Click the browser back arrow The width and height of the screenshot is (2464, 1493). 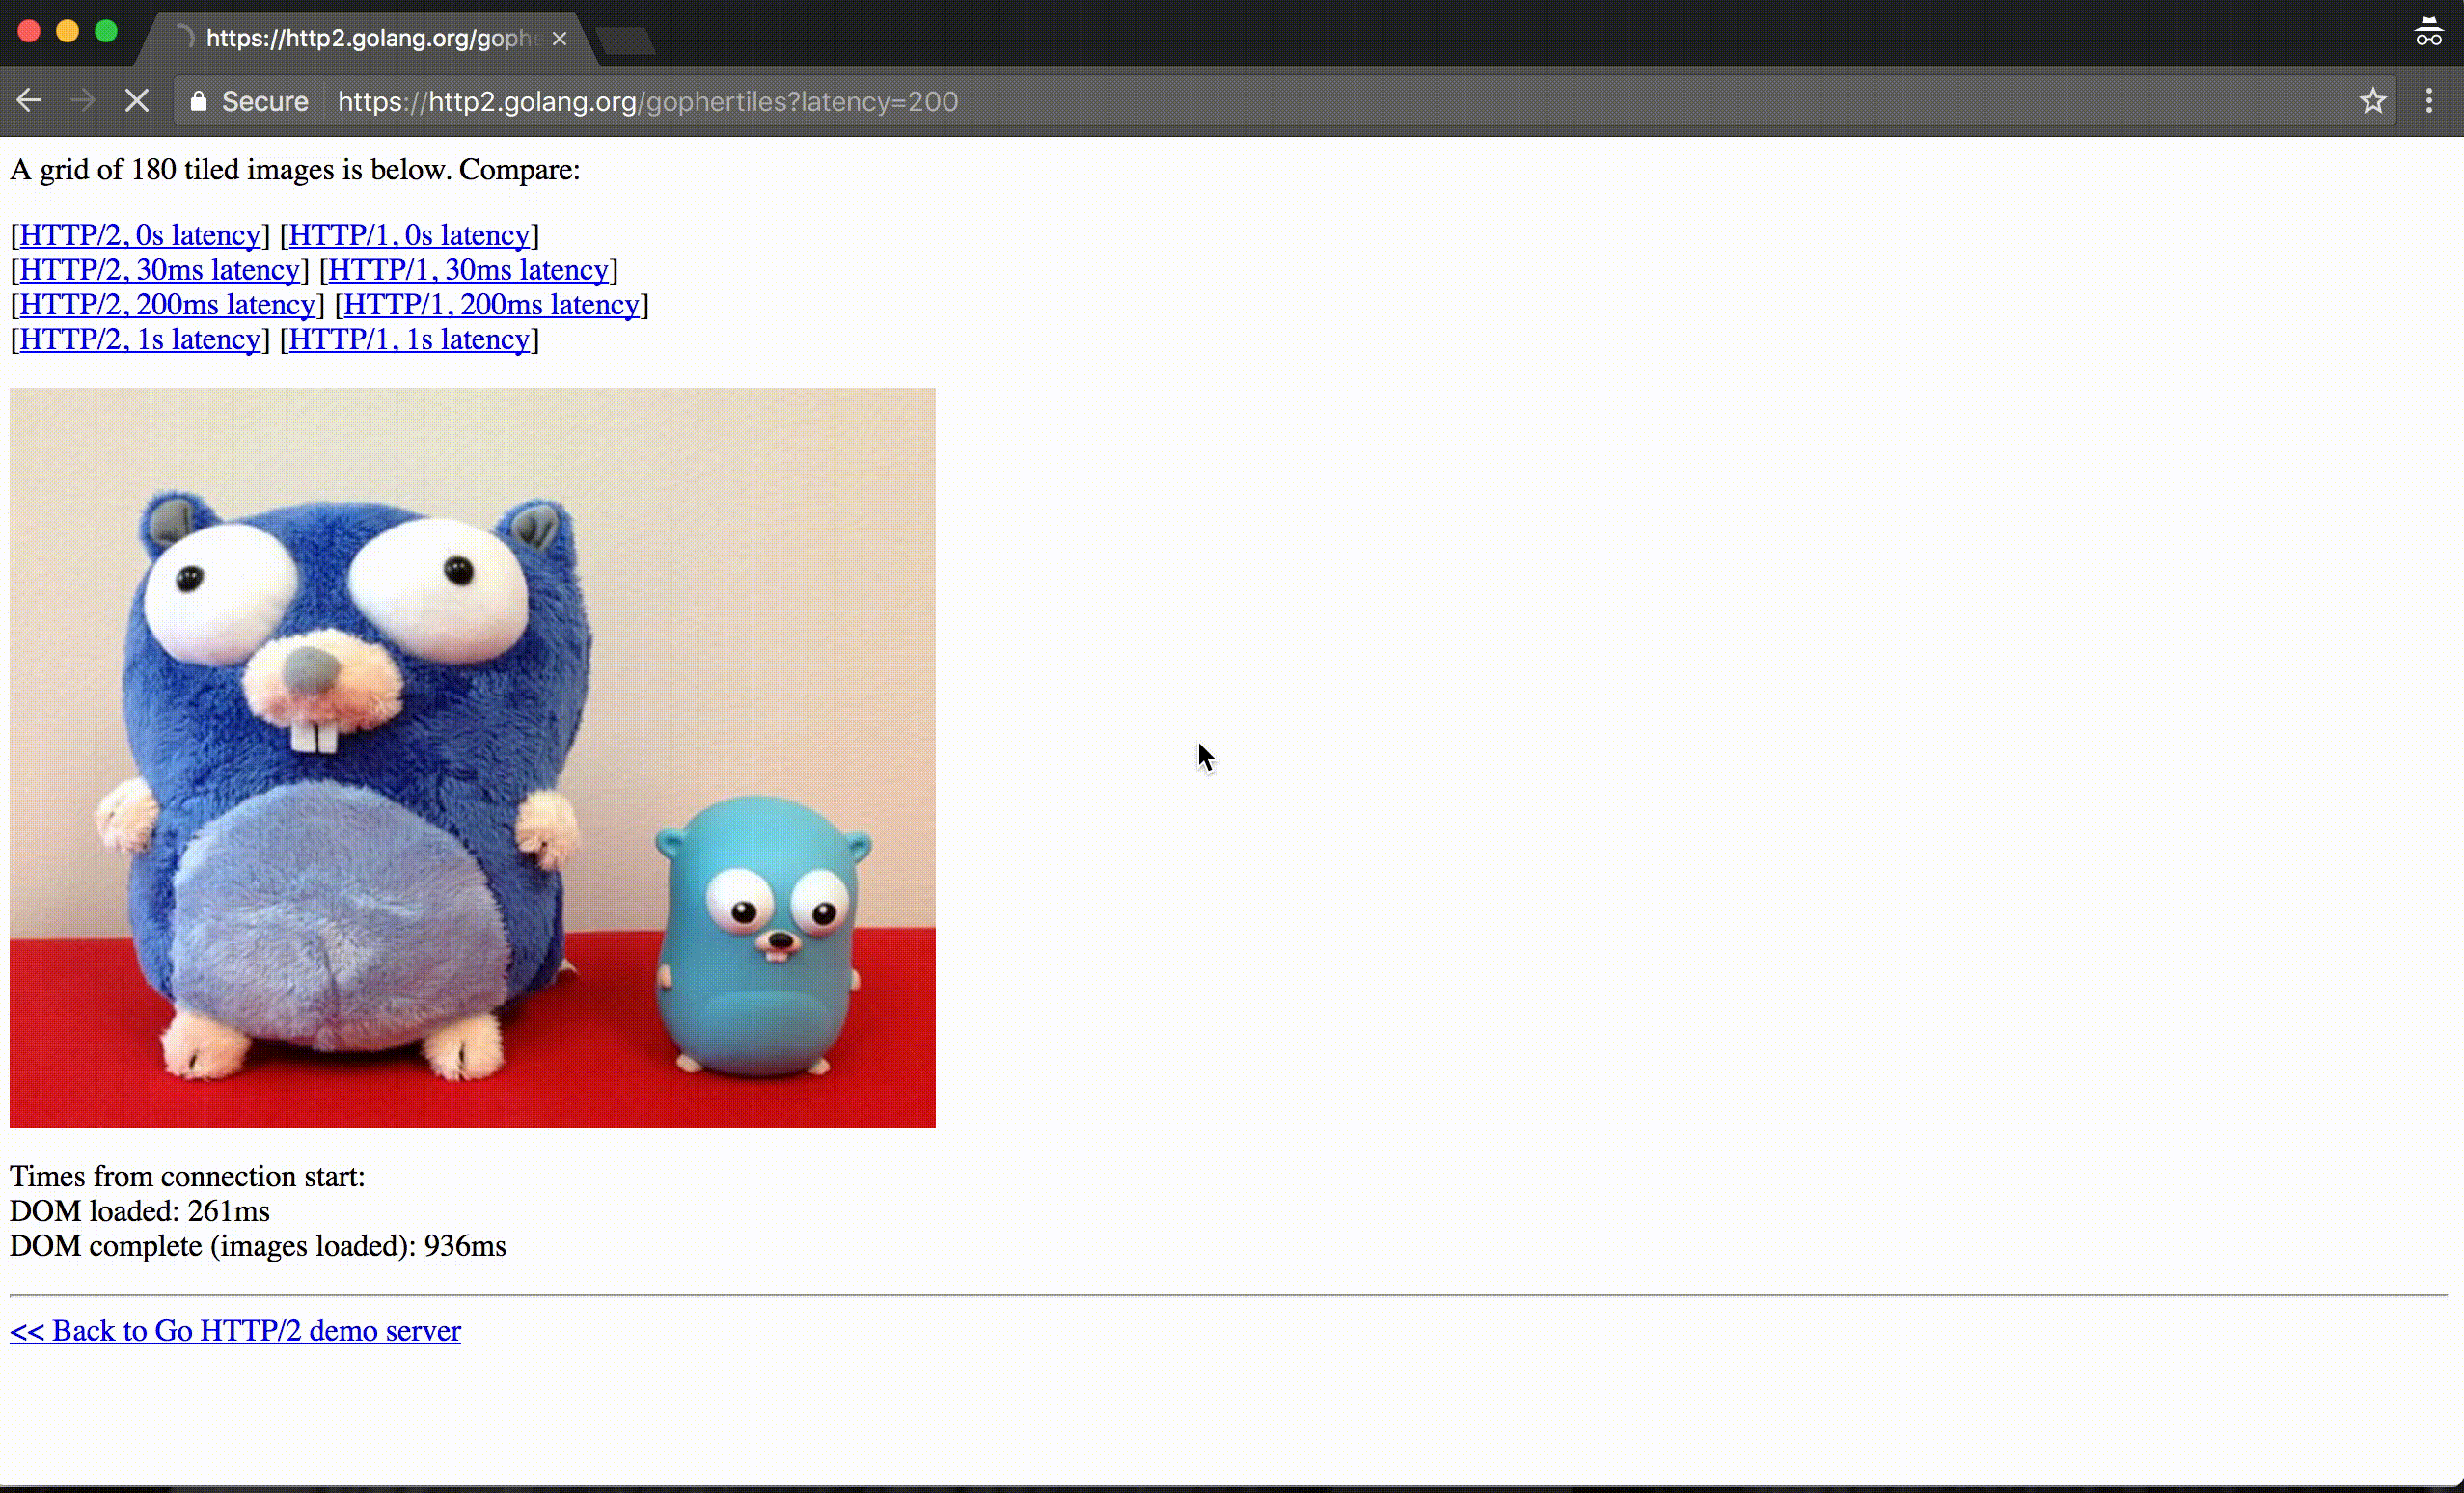coord(29,101)
